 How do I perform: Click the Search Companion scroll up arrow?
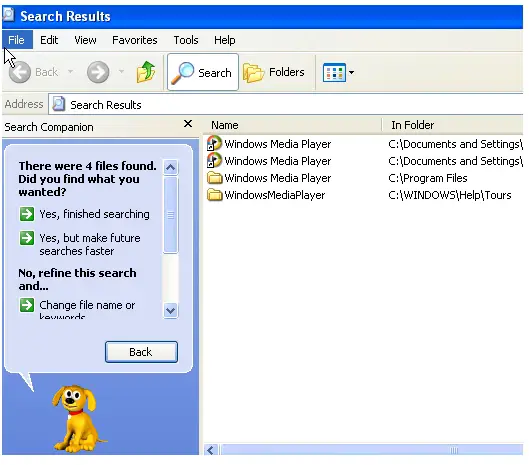click(x=170, y=167)
